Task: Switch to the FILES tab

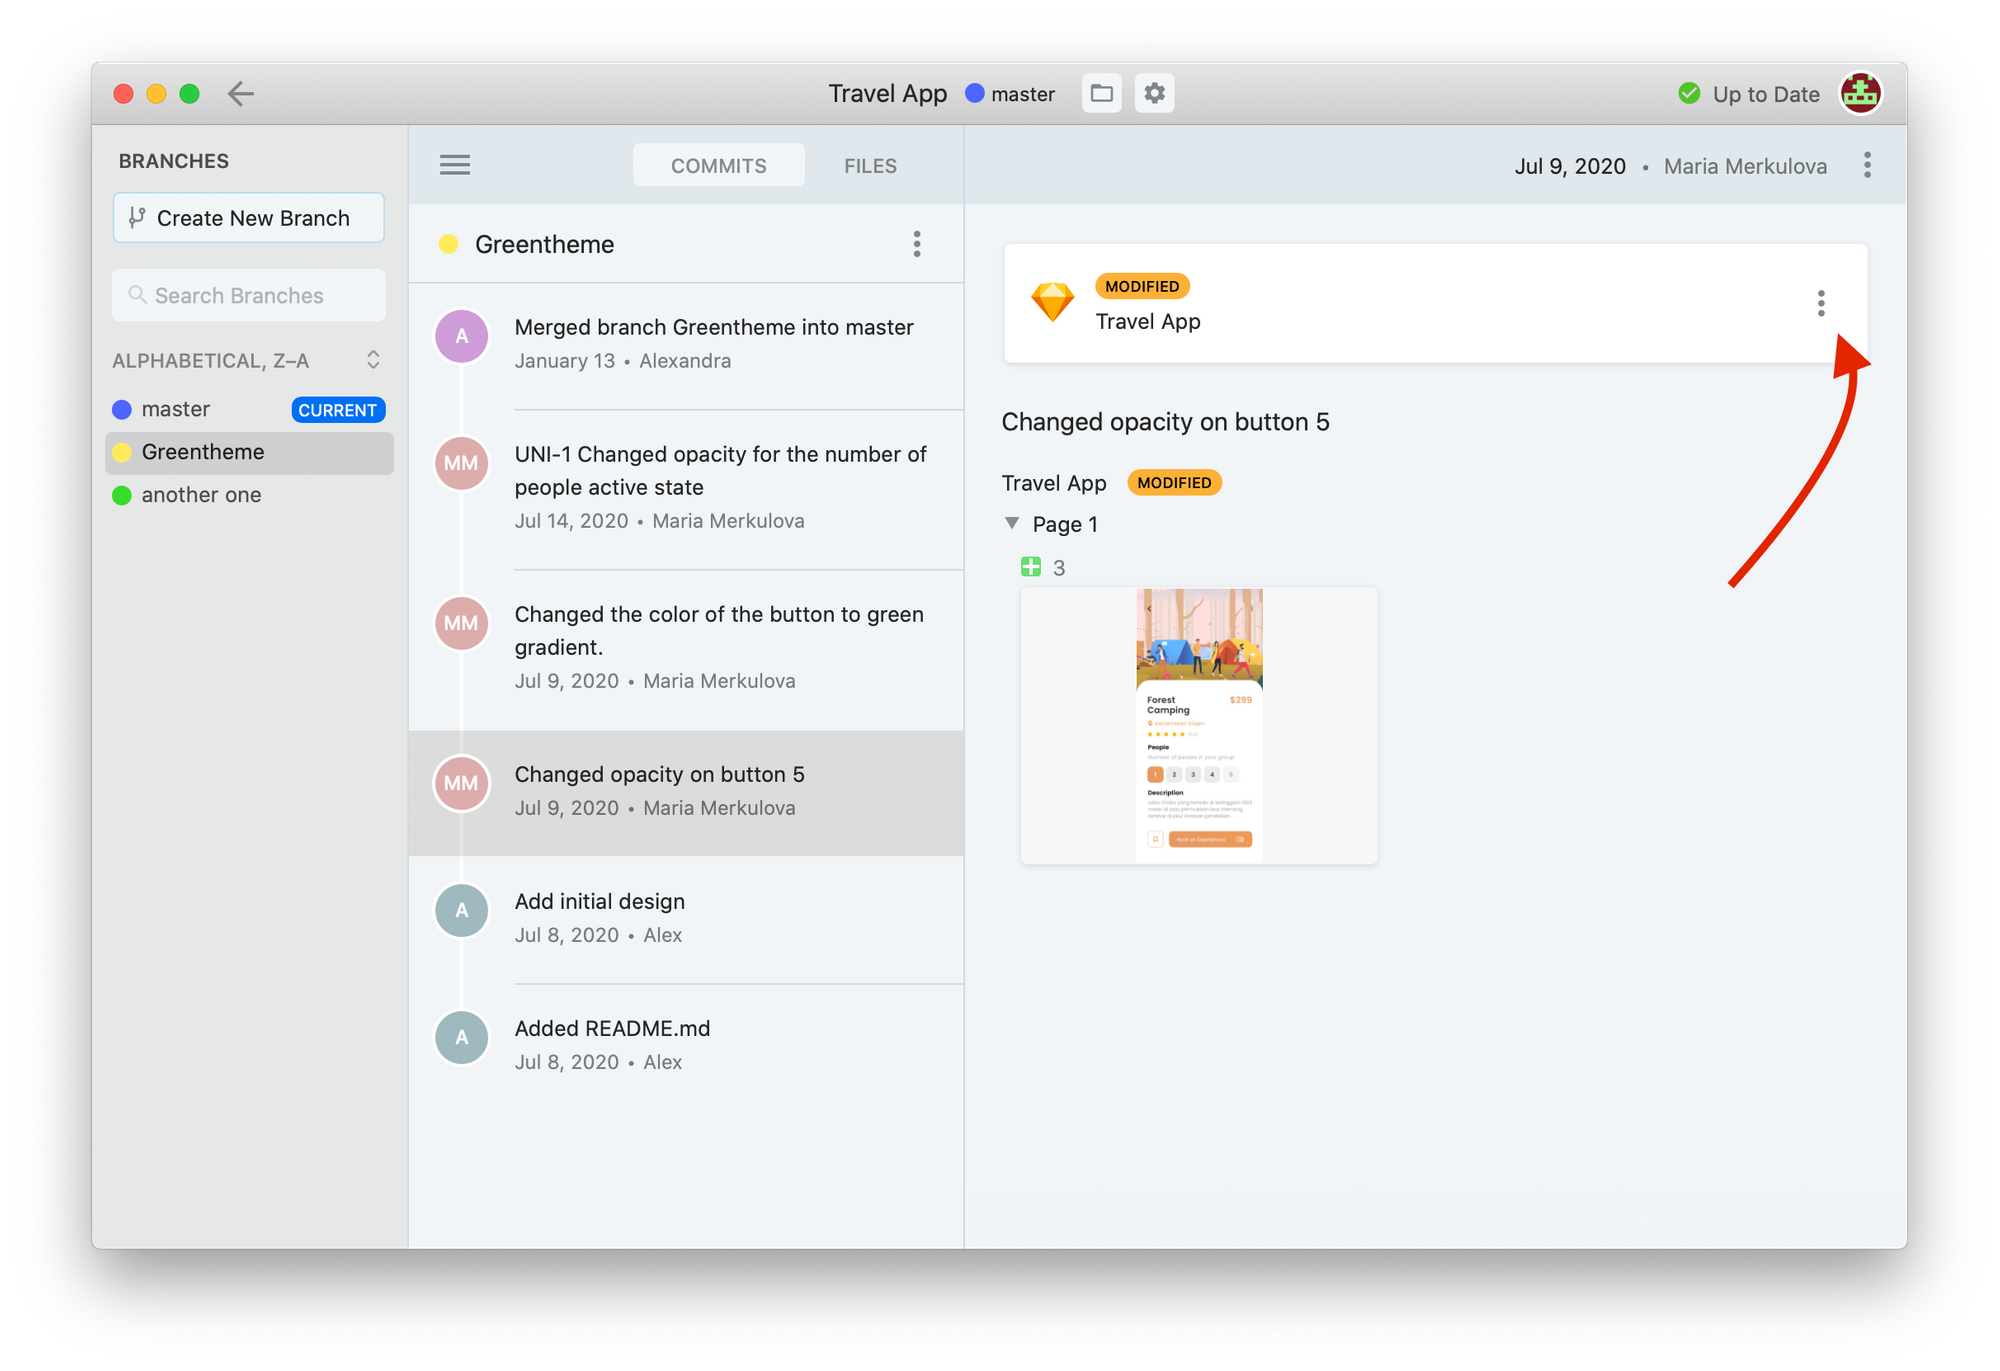Action: [x=870, y=165]
